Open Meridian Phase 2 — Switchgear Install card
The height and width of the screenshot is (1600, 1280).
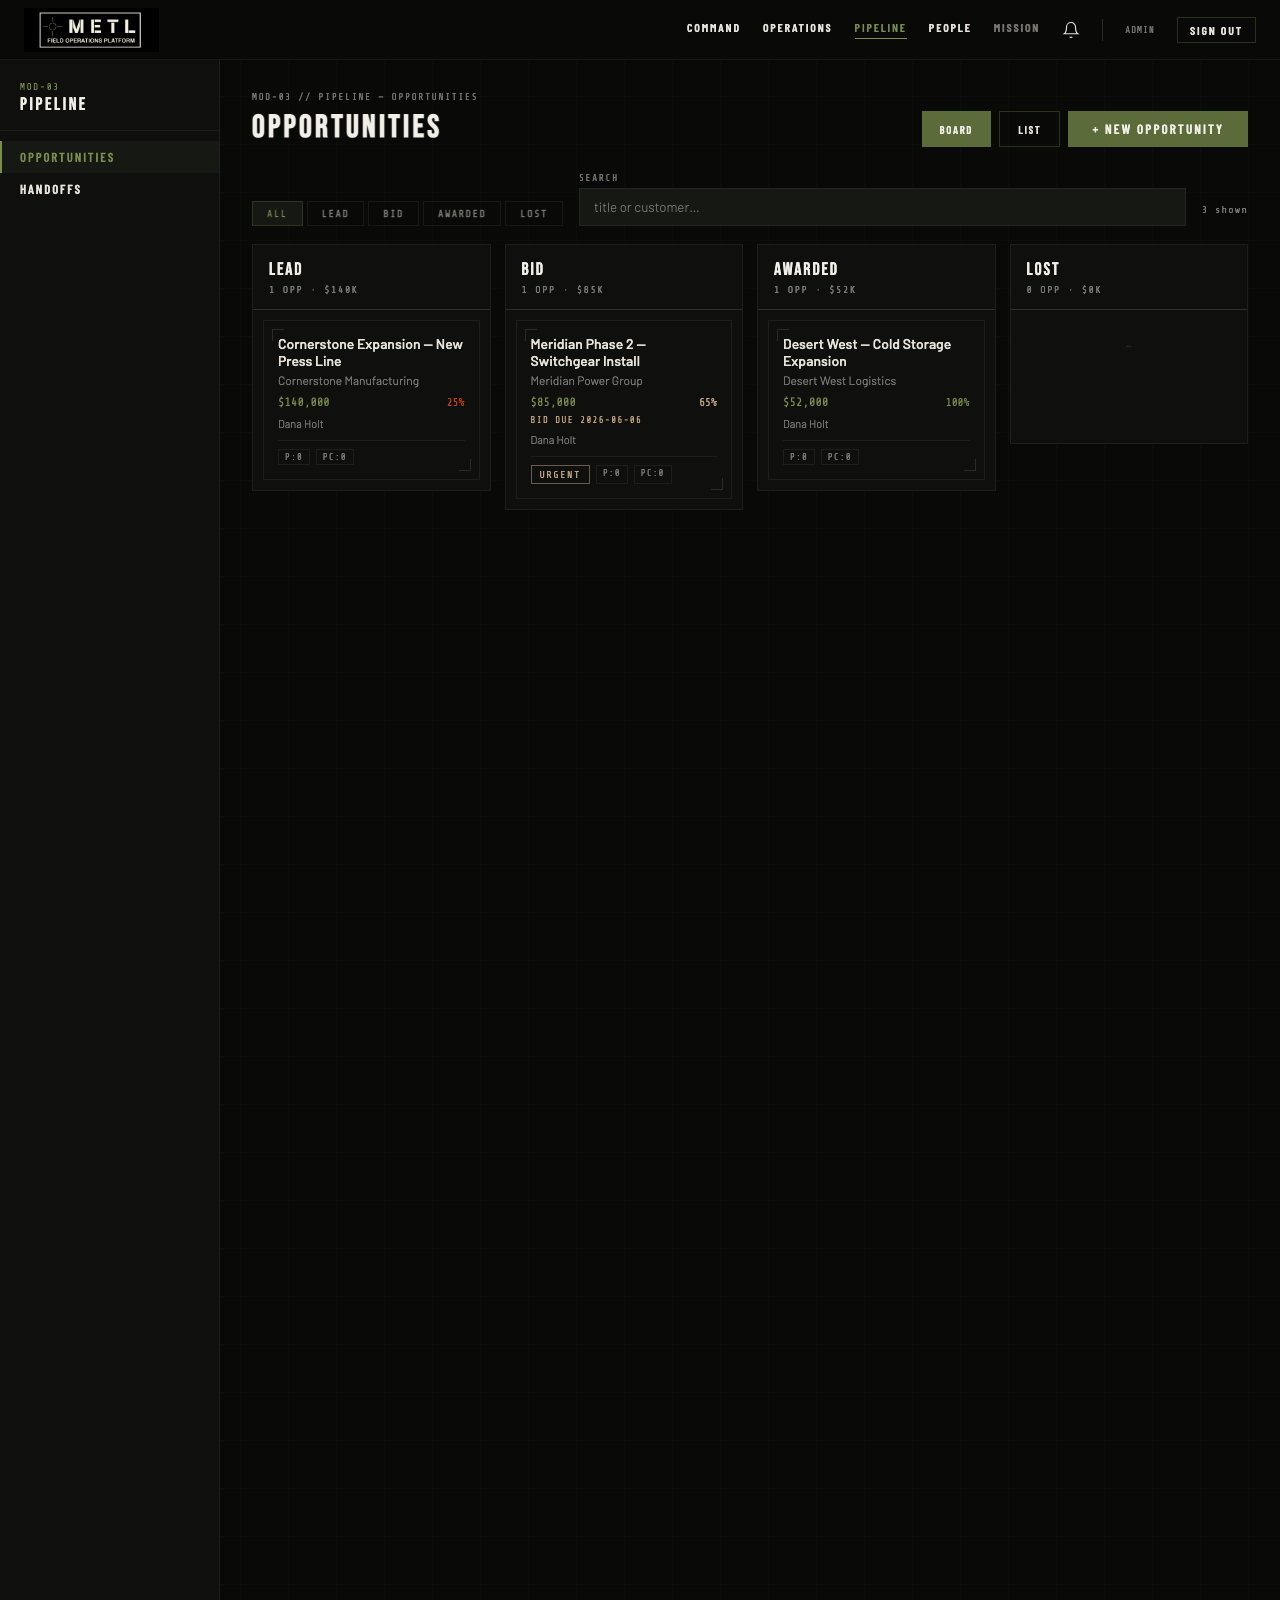624,409
